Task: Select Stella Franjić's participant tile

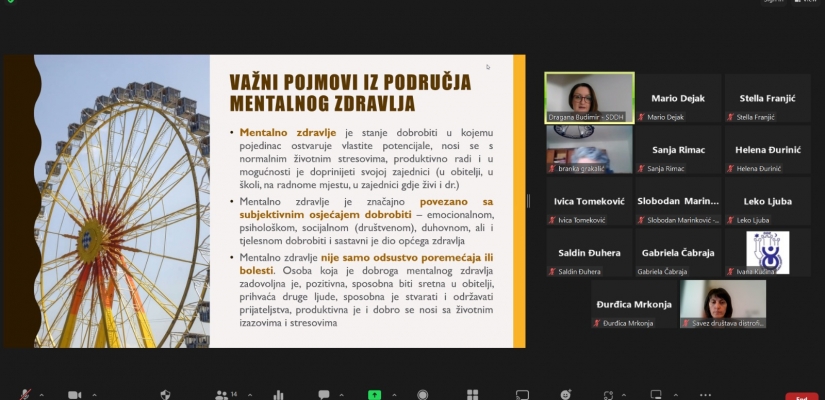Action: point(767,98)
